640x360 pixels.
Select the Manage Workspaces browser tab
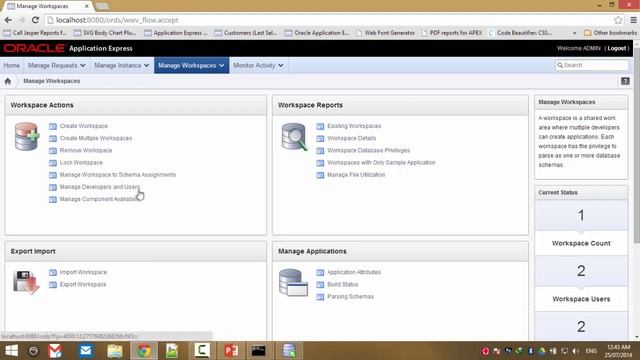[47, 6]
